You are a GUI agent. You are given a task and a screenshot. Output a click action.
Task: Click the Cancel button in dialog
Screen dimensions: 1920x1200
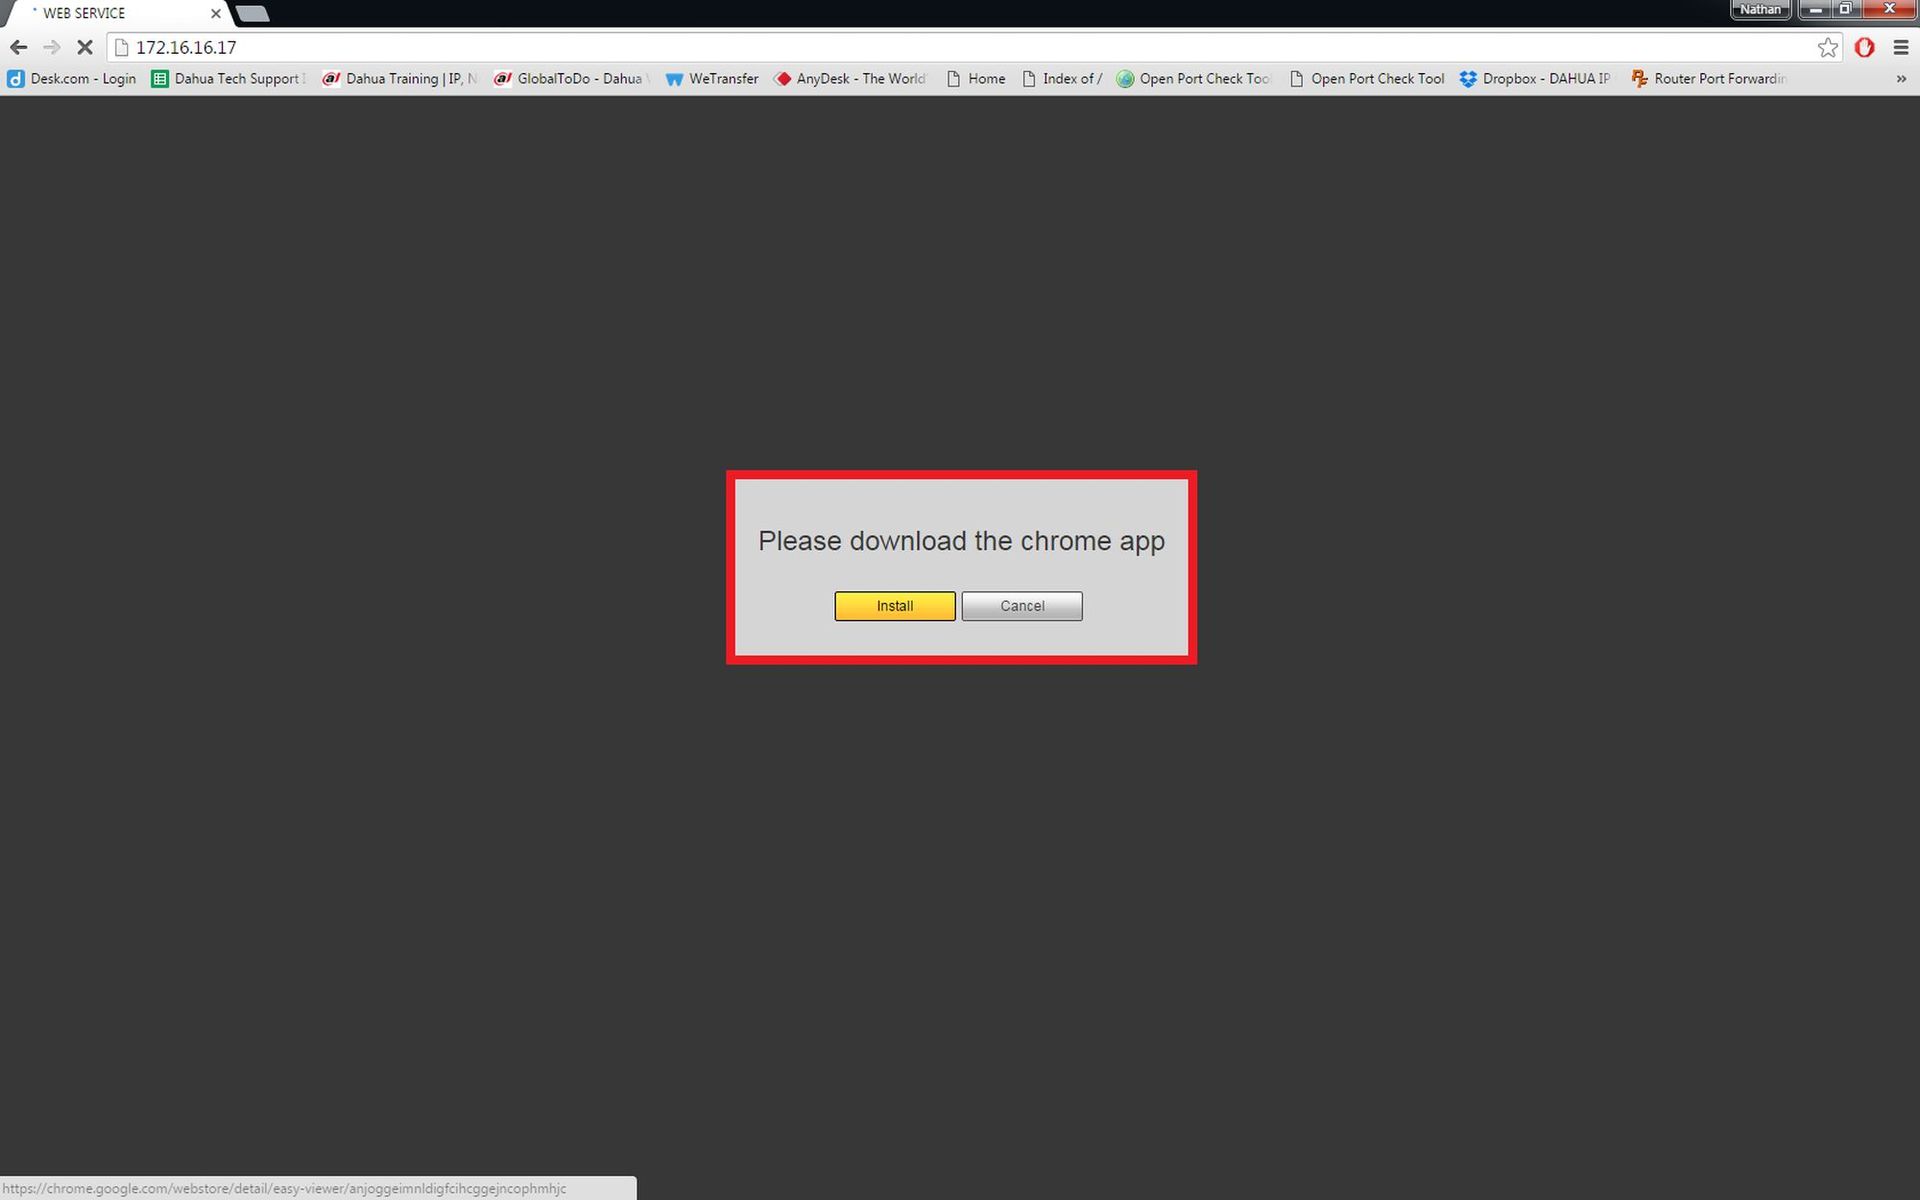point(1021,606)
